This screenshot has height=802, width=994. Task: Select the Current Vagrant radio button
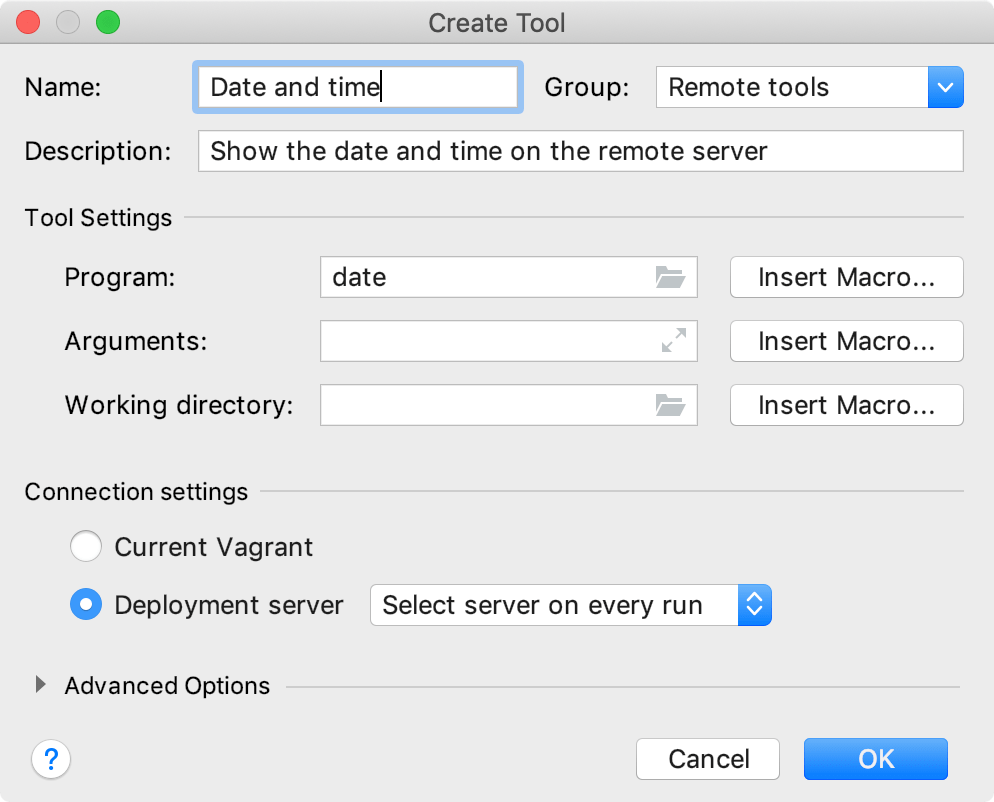(86, 547)
